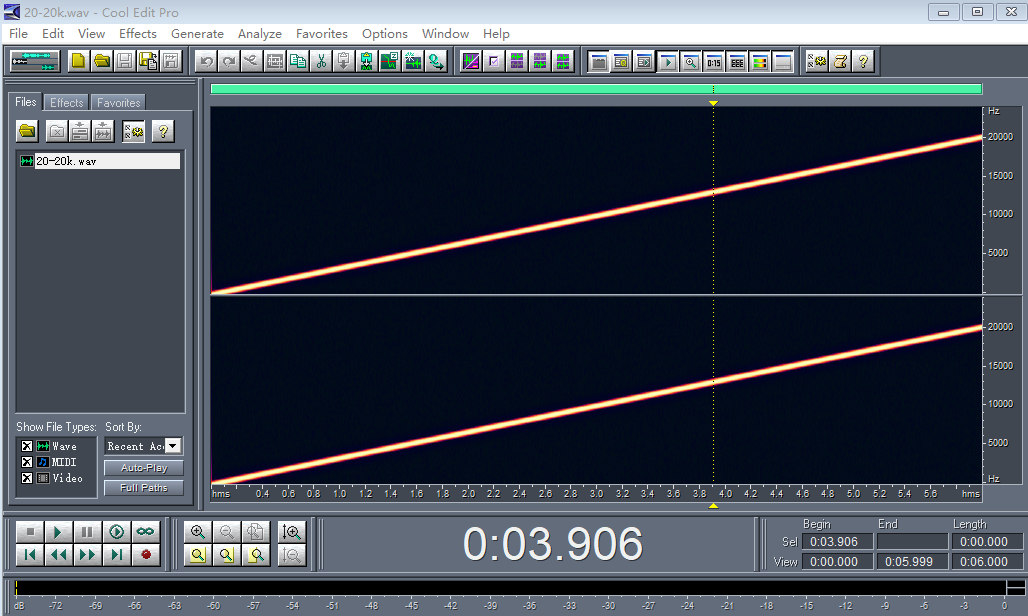Click the Stop transport button
This screenshot has width=1028, height=616.
click(30, 532)
